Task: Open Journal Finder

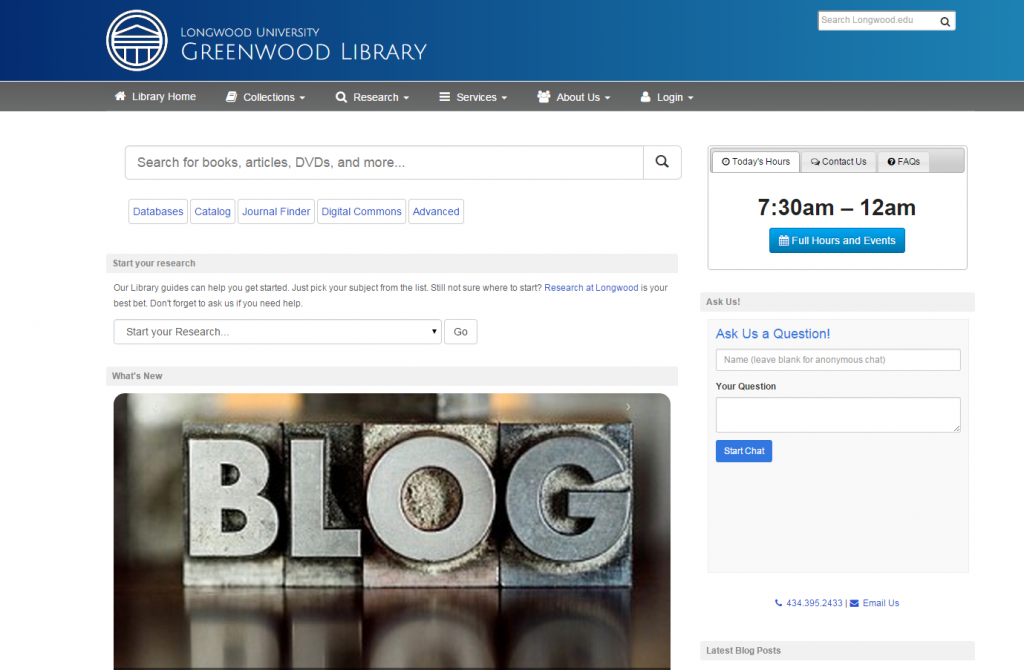Action: tap(276, 212)
